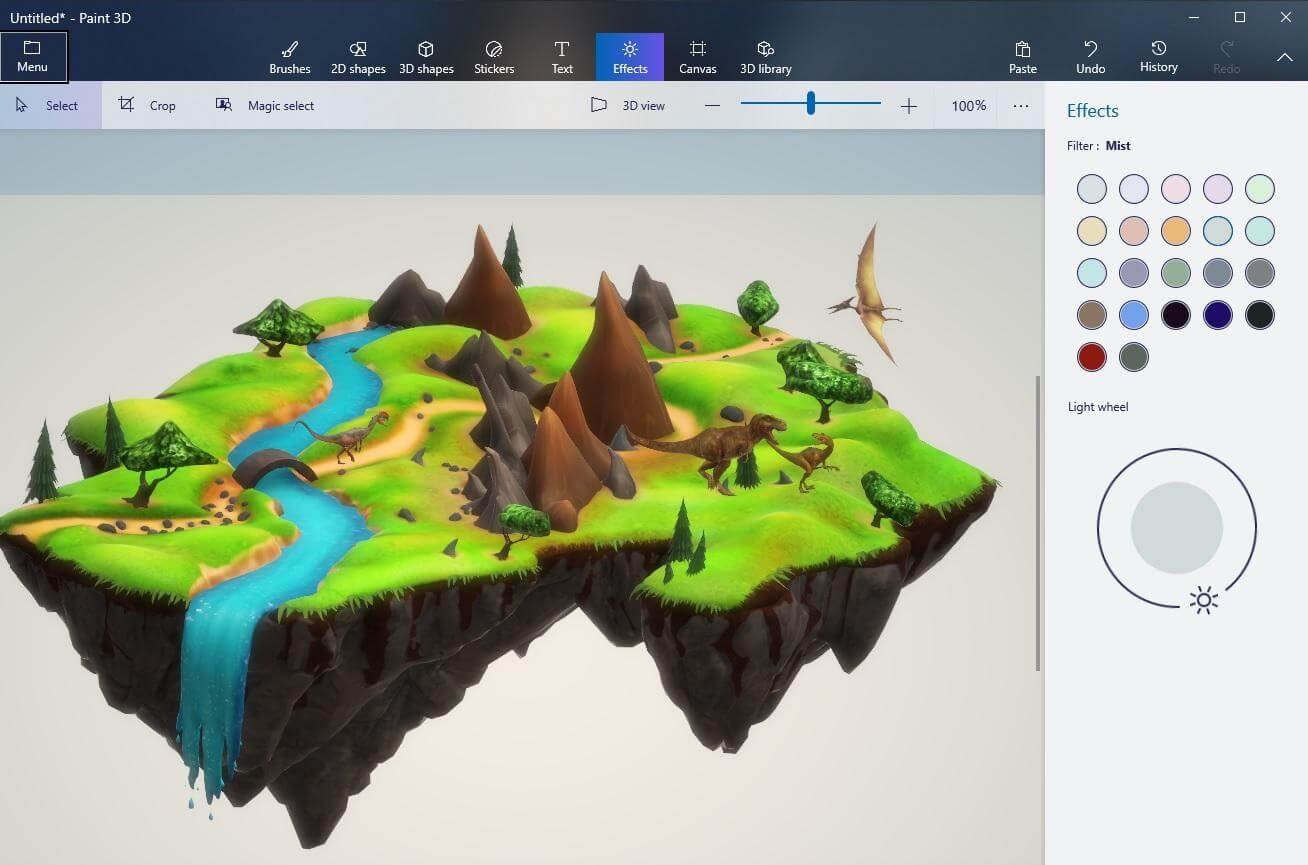This screenshot has width=1308, height=865.
Task: Open the more options ellipsis menu
Action: click(x=1021, y=105)
